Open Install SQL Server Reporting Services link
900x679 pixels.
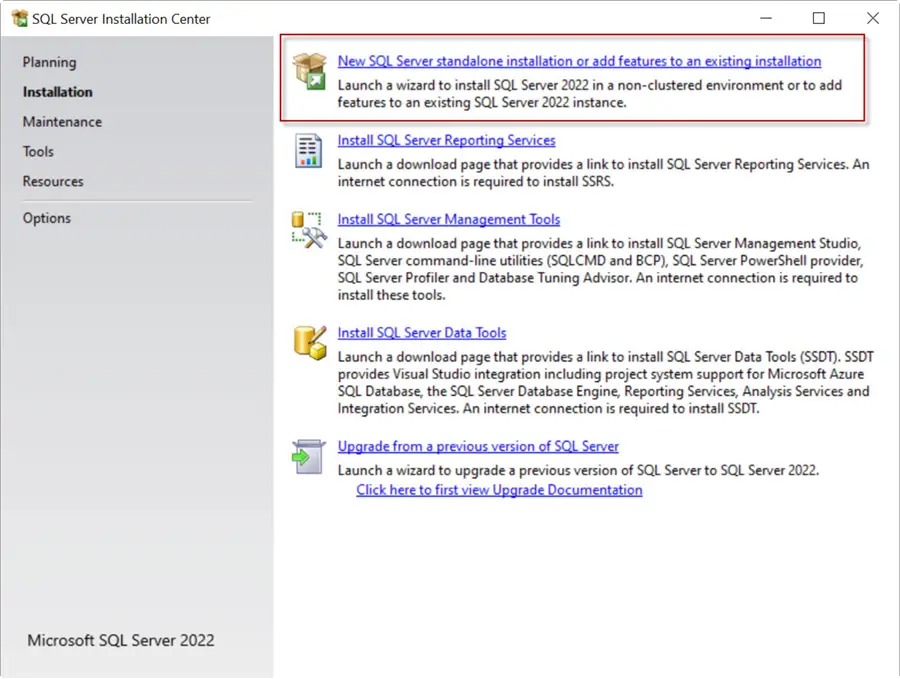[x=447, y=140]
